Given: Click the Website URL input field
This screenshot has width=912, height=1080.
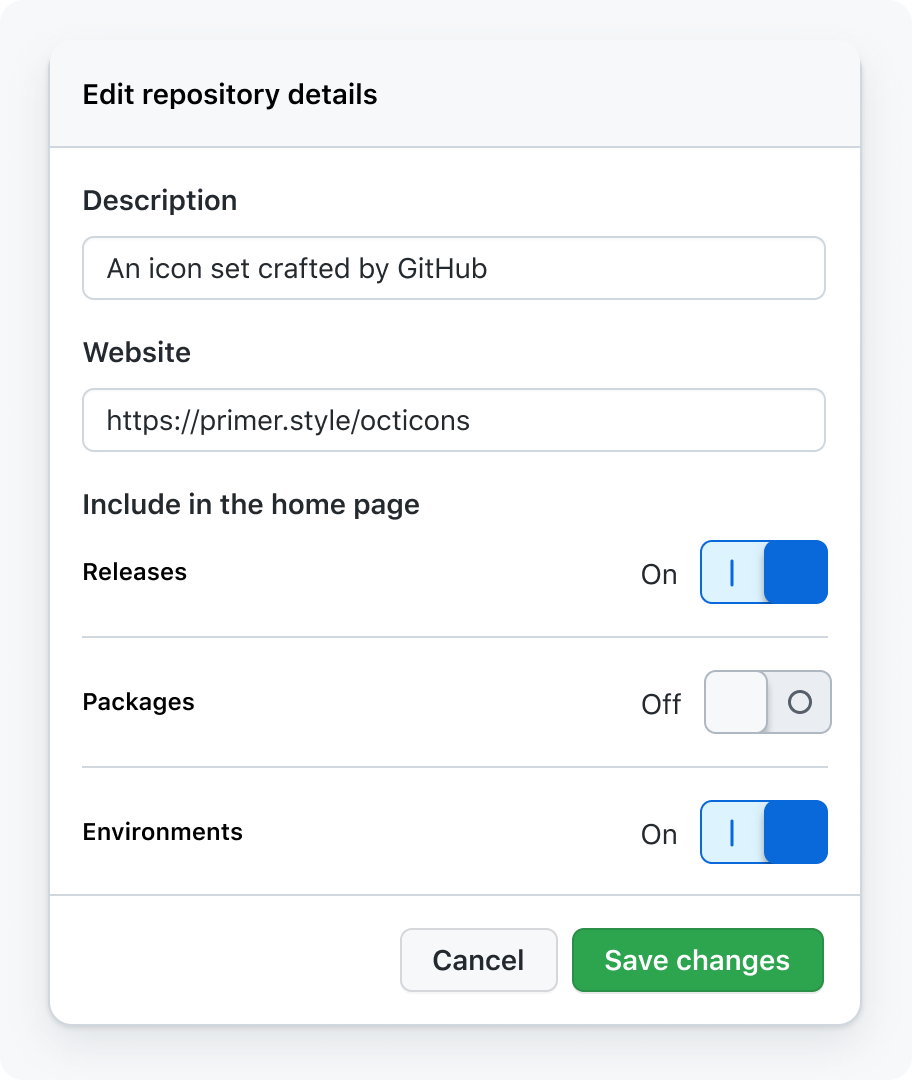Looking at the screenshot, I should pos(454,420).
